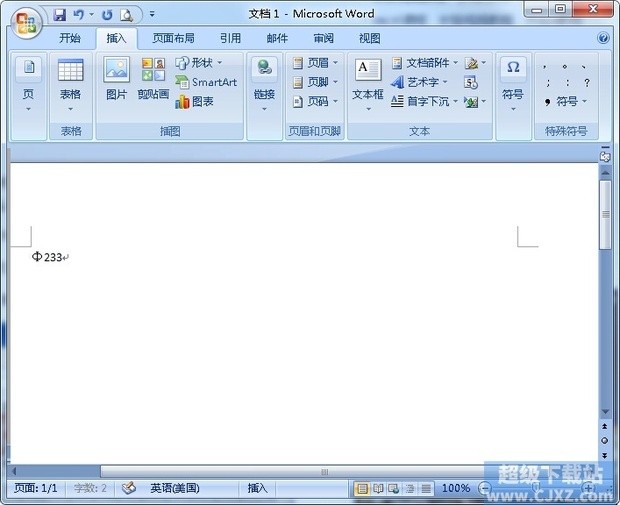This screenshot has height=505, width=620.
Task: Open the 审阅 review tab
Action: [x=323, y=38]
